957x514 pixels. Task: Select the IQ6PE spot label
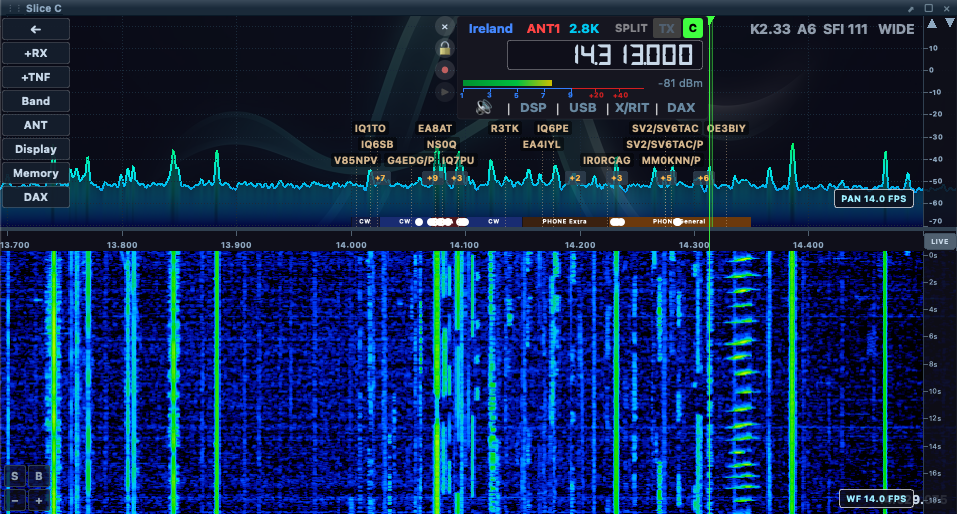point(552,129)
